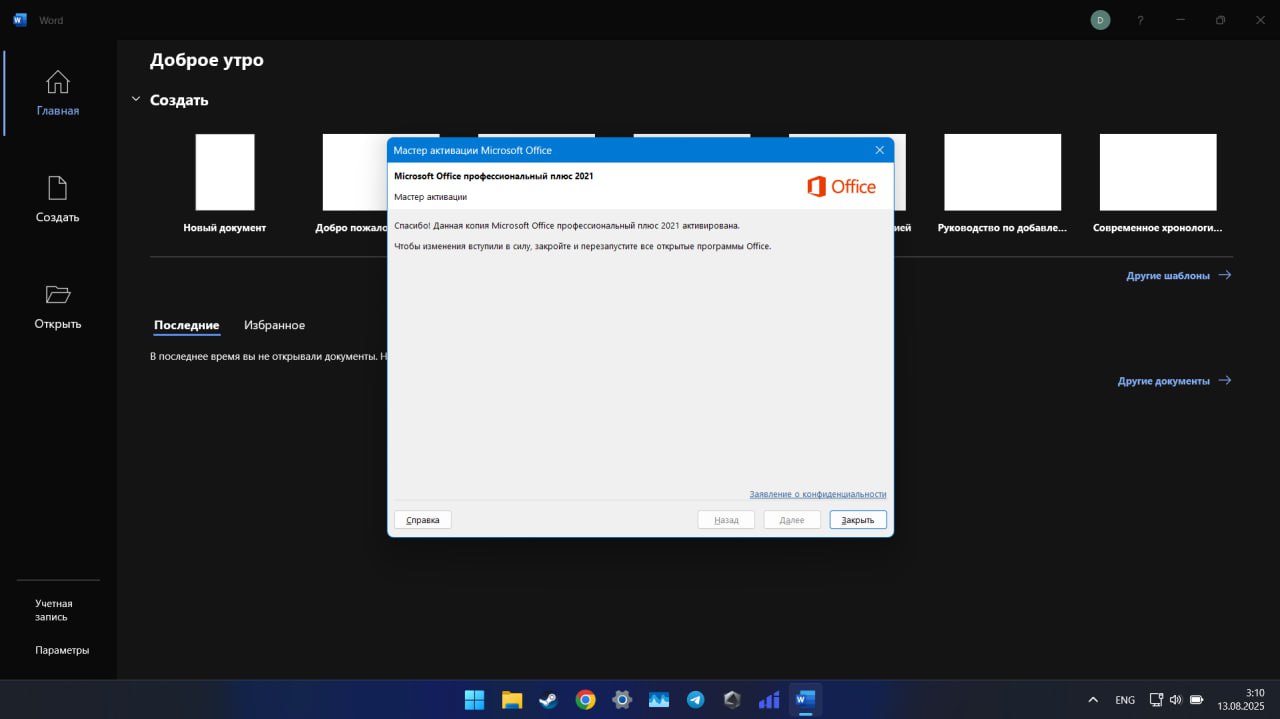The height and width of the screenshot is (719, 1280).
Task: Select the Новый документ blank template thumbnail
Action: (225, 172)
